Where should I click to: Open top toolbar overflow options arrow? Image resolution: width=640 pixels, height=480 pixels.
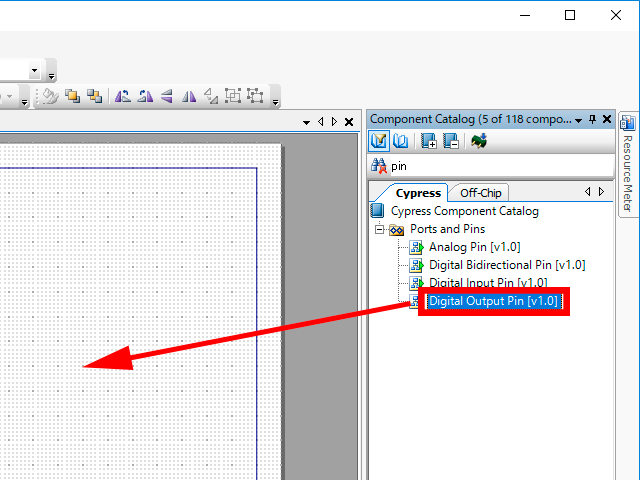tap(51, 76)
